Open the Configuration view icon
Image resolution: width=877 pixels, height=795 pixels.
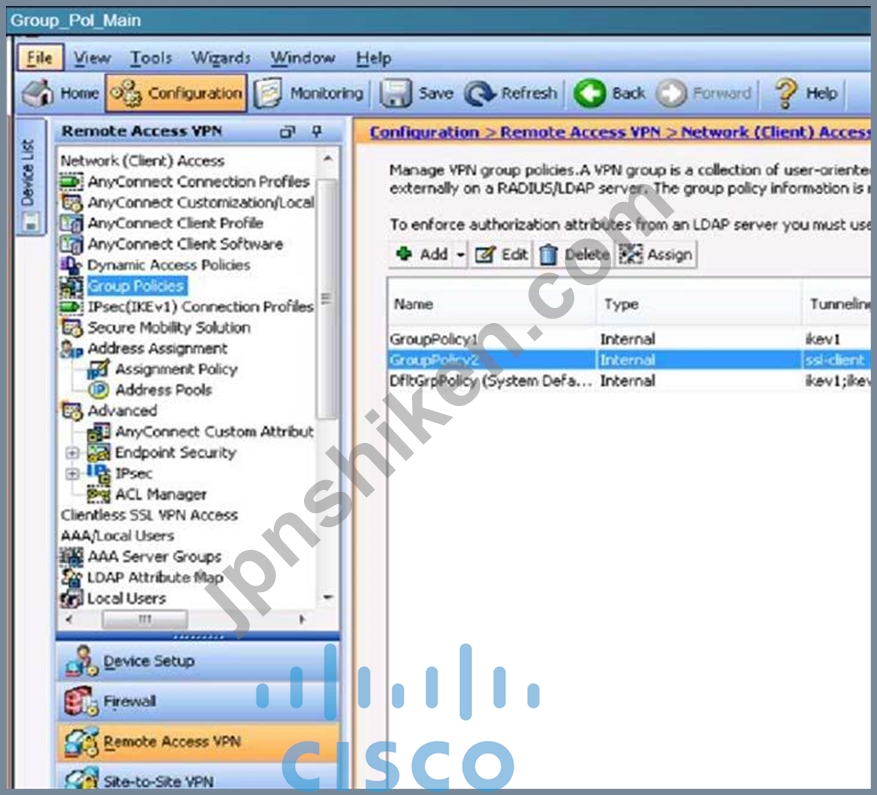(125, 93)
